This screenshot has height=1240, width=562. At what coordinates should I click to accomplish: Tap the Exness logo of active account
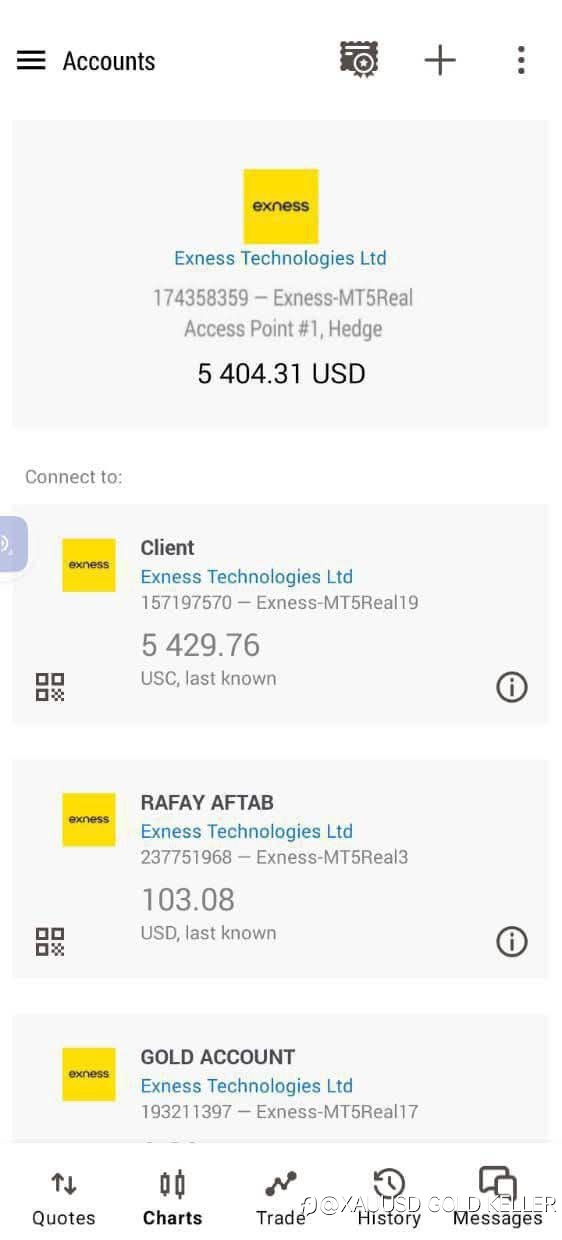click(x=281, y=206)
